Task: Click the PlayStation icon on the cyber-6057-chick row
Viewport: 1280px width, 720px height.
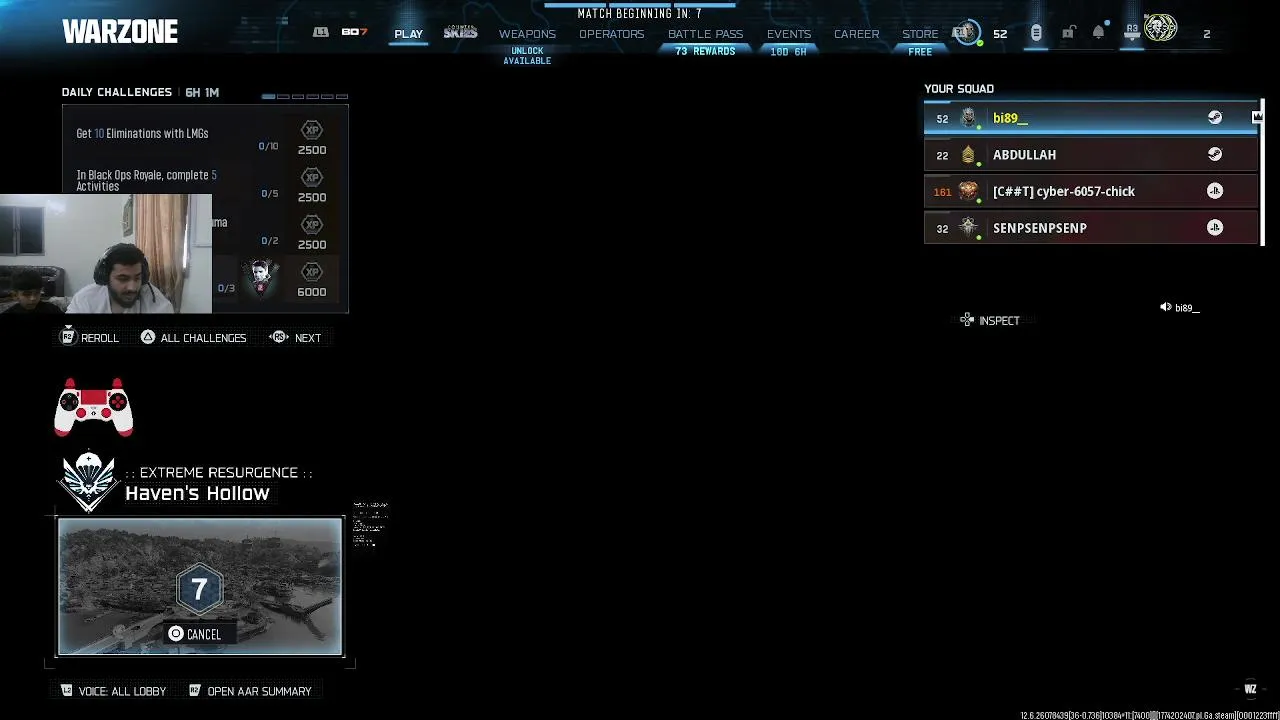Action: tap(1215, 191)
